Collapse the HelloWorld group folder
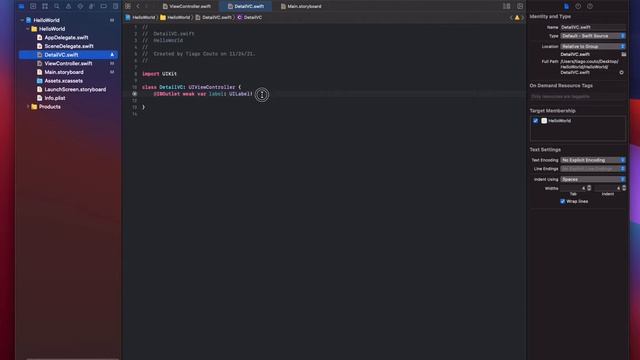The image size is (640, 360). coord(28,29)
